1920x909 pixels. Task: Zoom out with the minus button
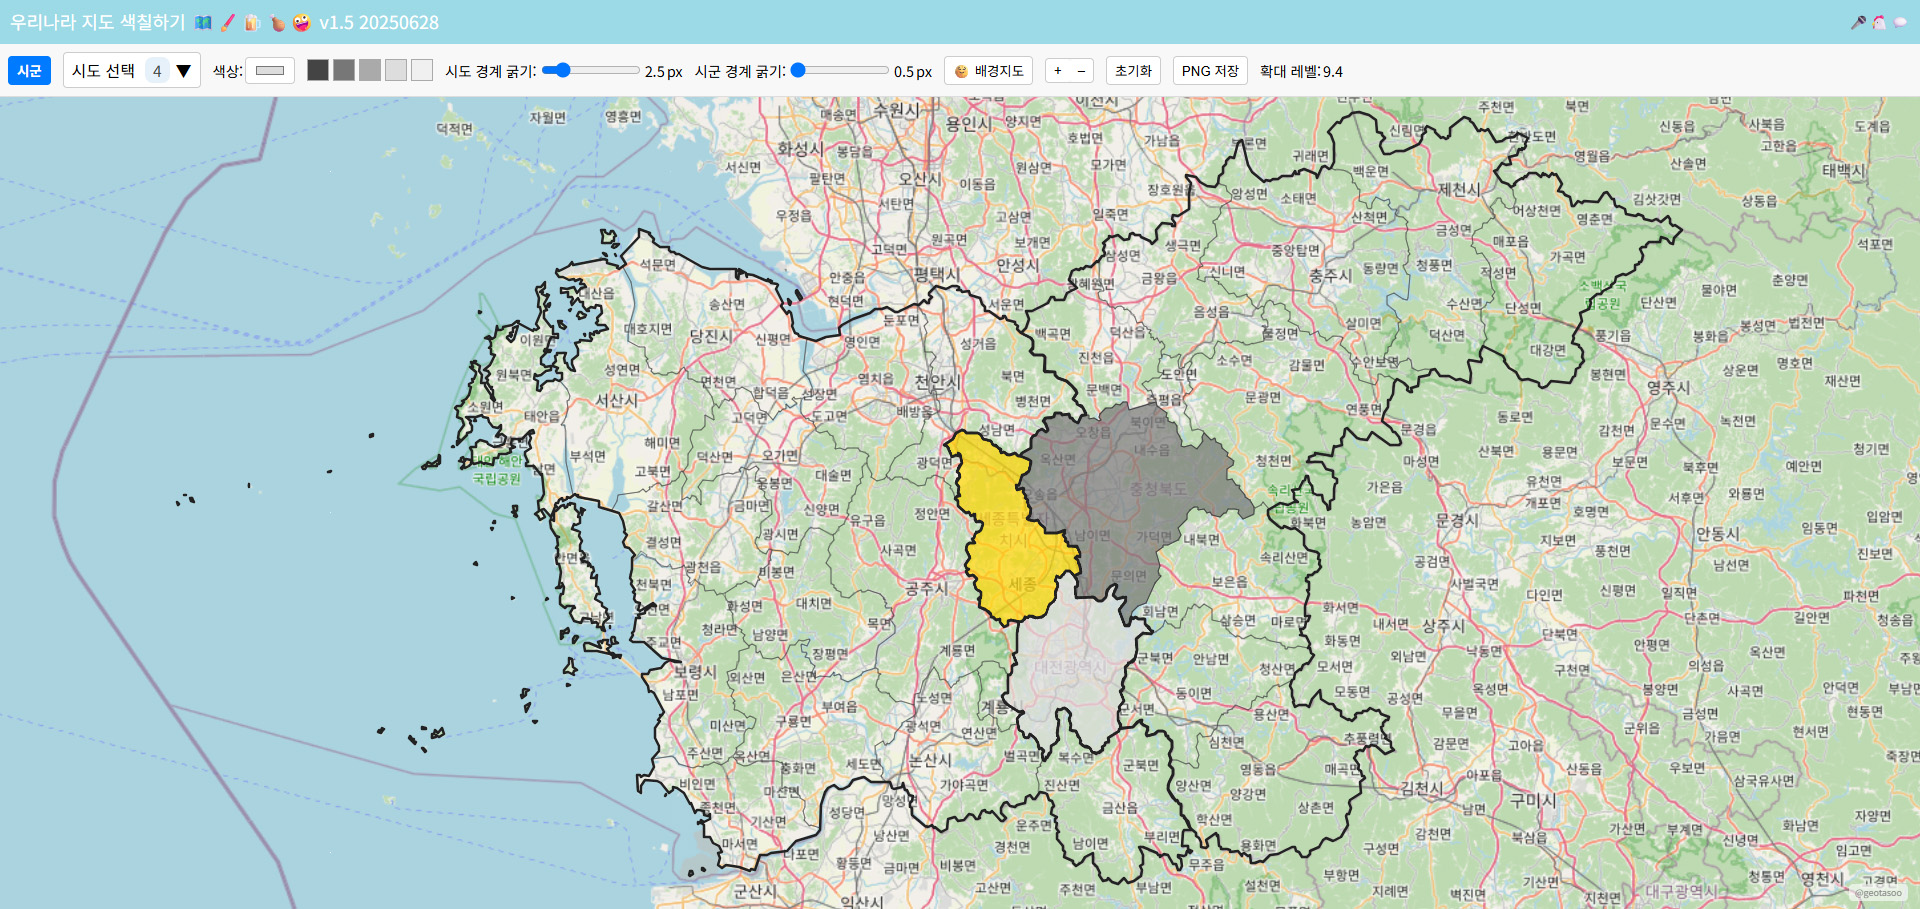point(1081,71)
